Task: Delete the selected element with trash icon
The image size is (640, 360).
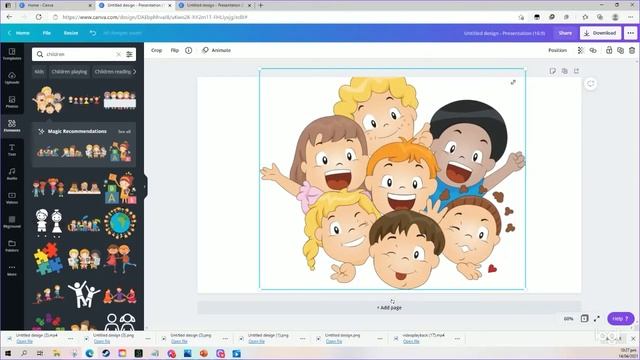Action: (x=632, y=50)
